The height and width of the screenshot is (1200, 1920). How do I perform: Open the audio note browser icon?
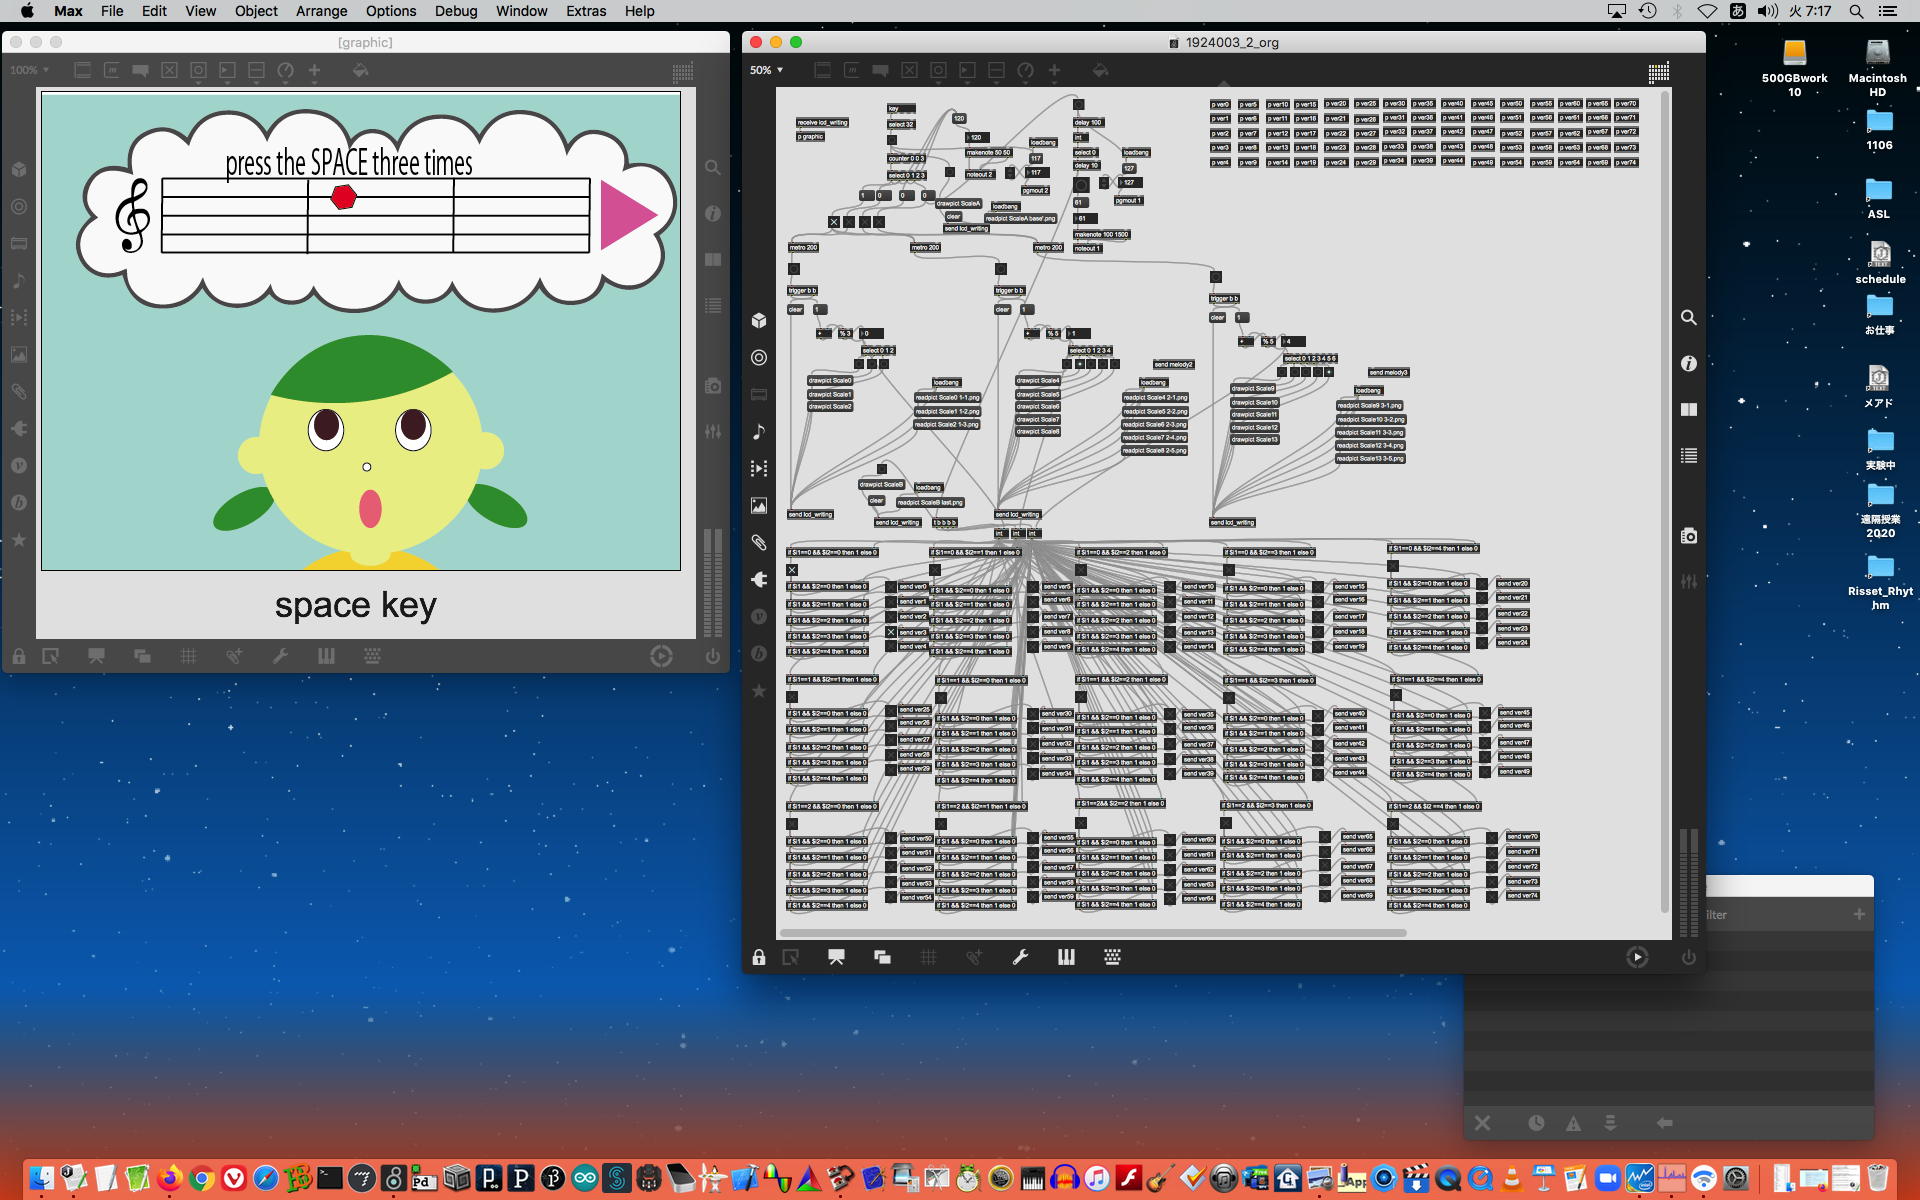click(x=759, y=432)
